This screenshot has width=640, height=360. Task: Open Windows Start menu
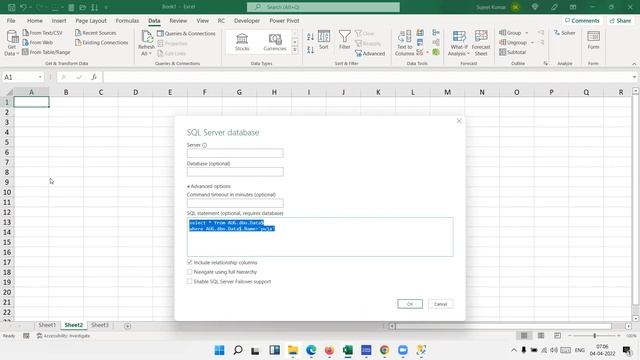pyautogui.click(x=219, y=350)
